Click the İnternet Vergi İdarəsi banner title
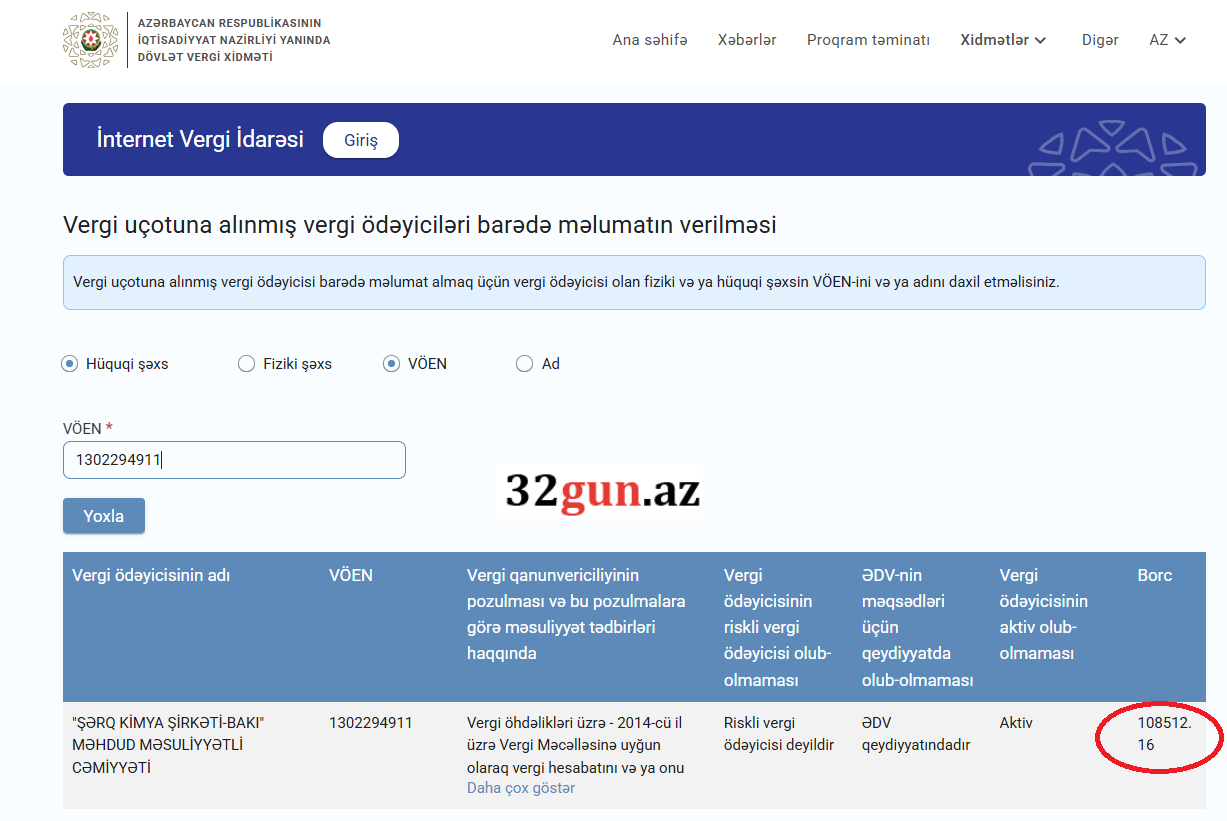 pyautogui.click(x=200, y=139)
